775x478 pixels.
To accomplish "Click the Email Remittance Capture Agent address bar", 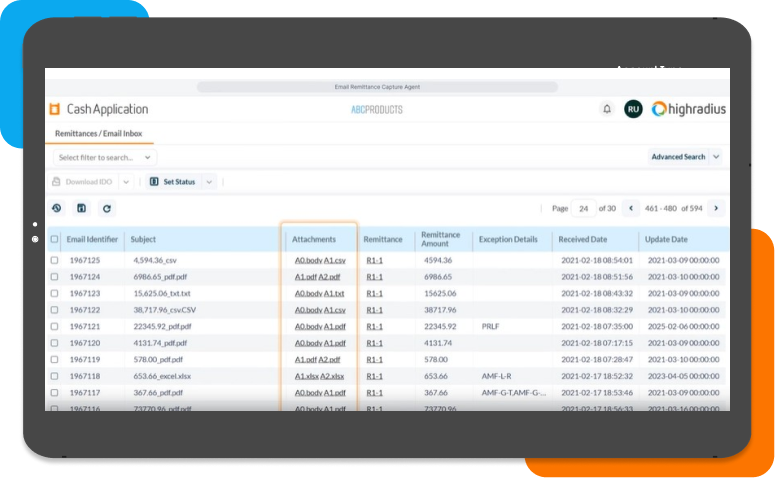I will click(x=377, y=87).
